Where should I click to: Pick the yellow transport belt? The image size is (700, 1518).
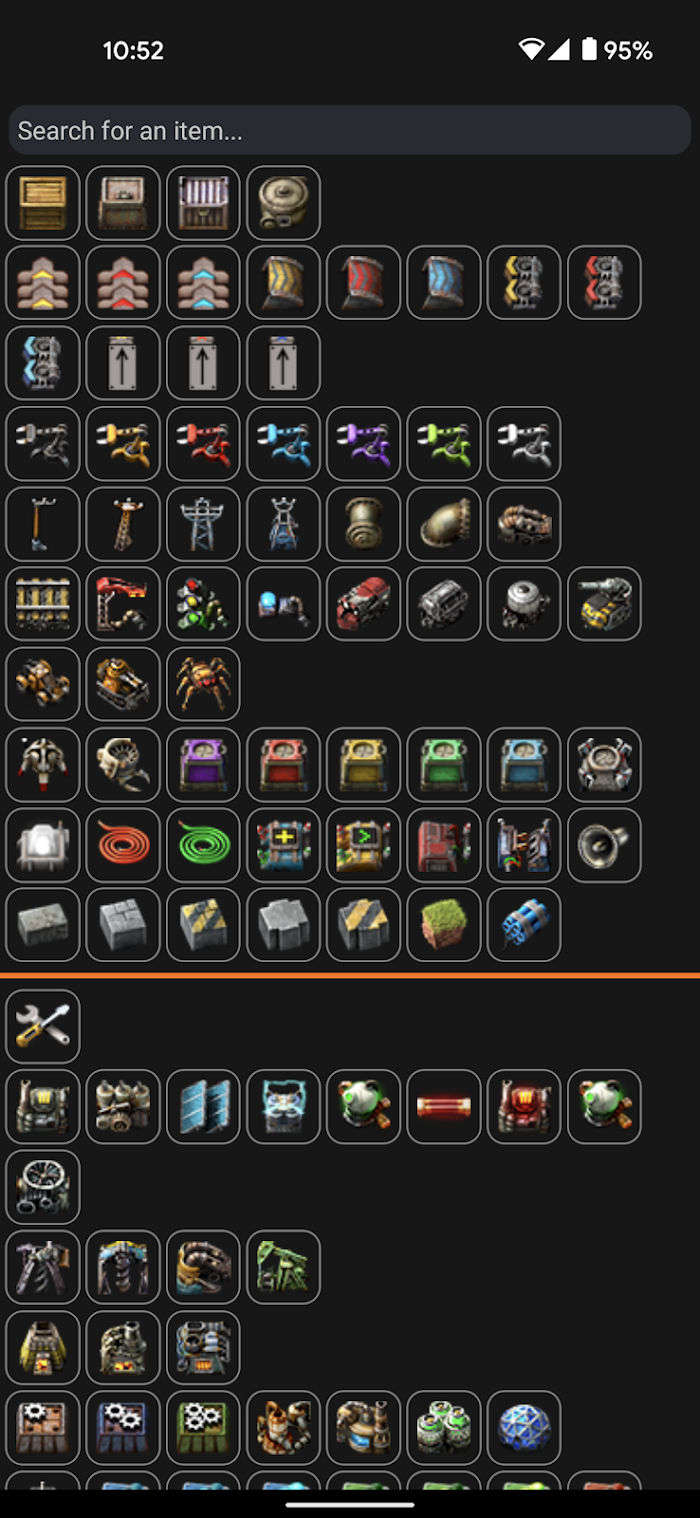coord(43,283)
